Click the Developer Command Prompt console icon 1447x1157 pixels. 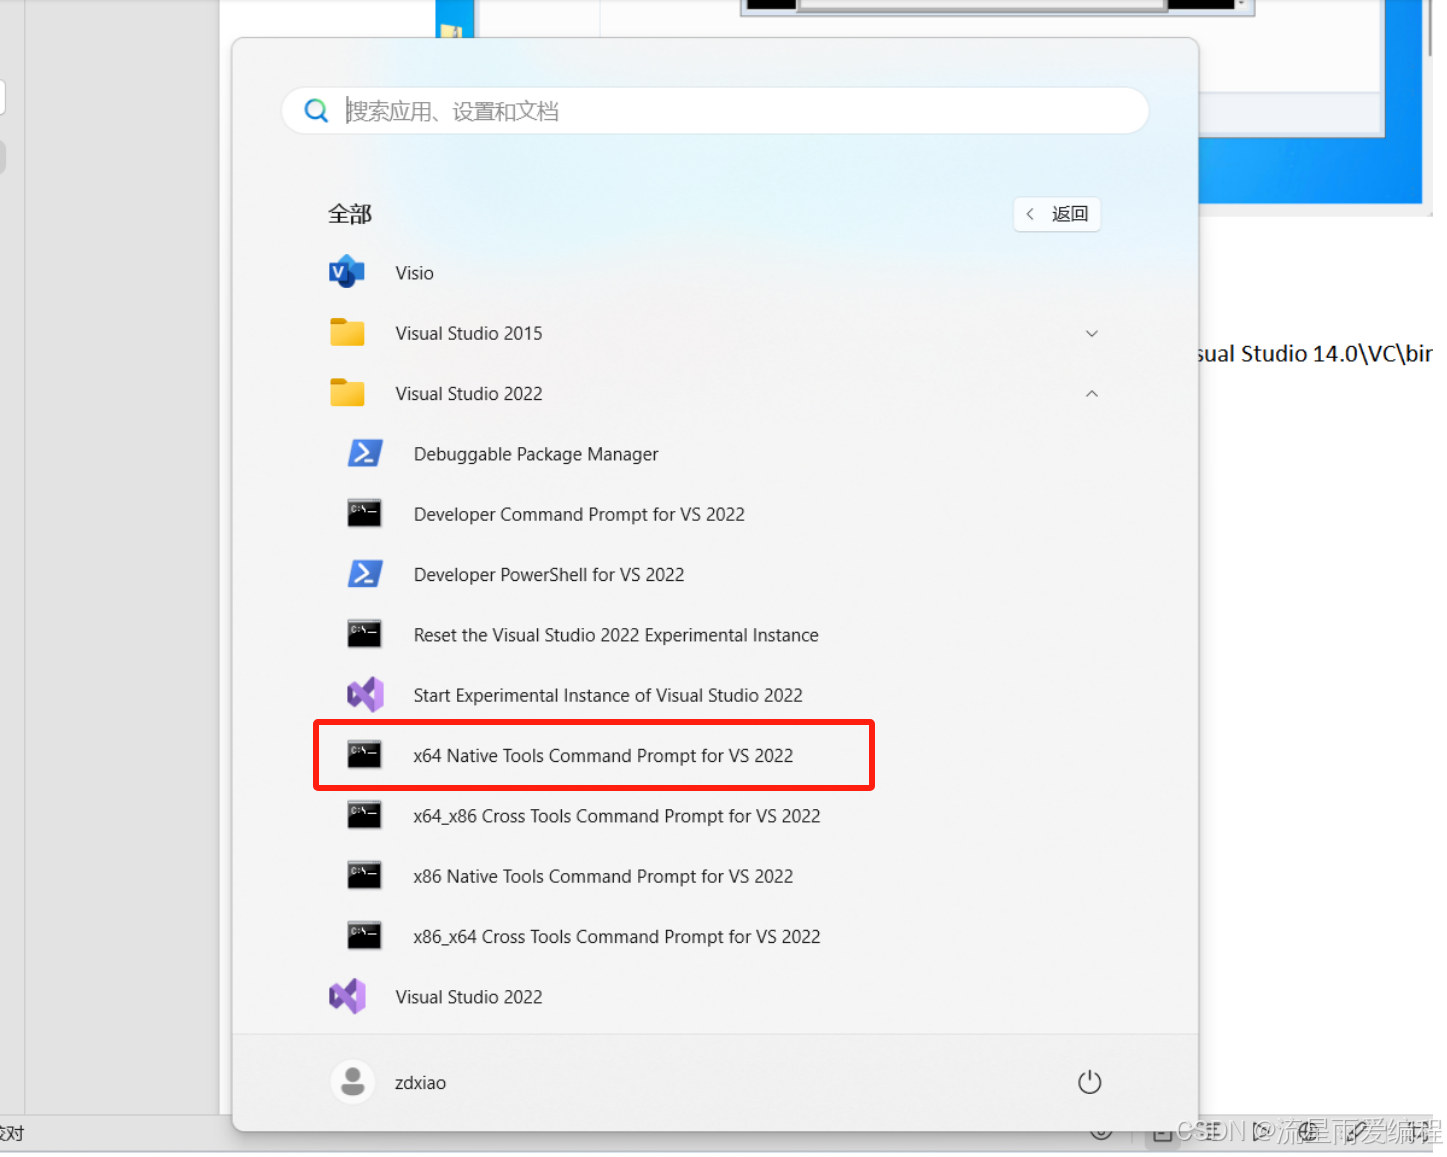pos(364,513)
